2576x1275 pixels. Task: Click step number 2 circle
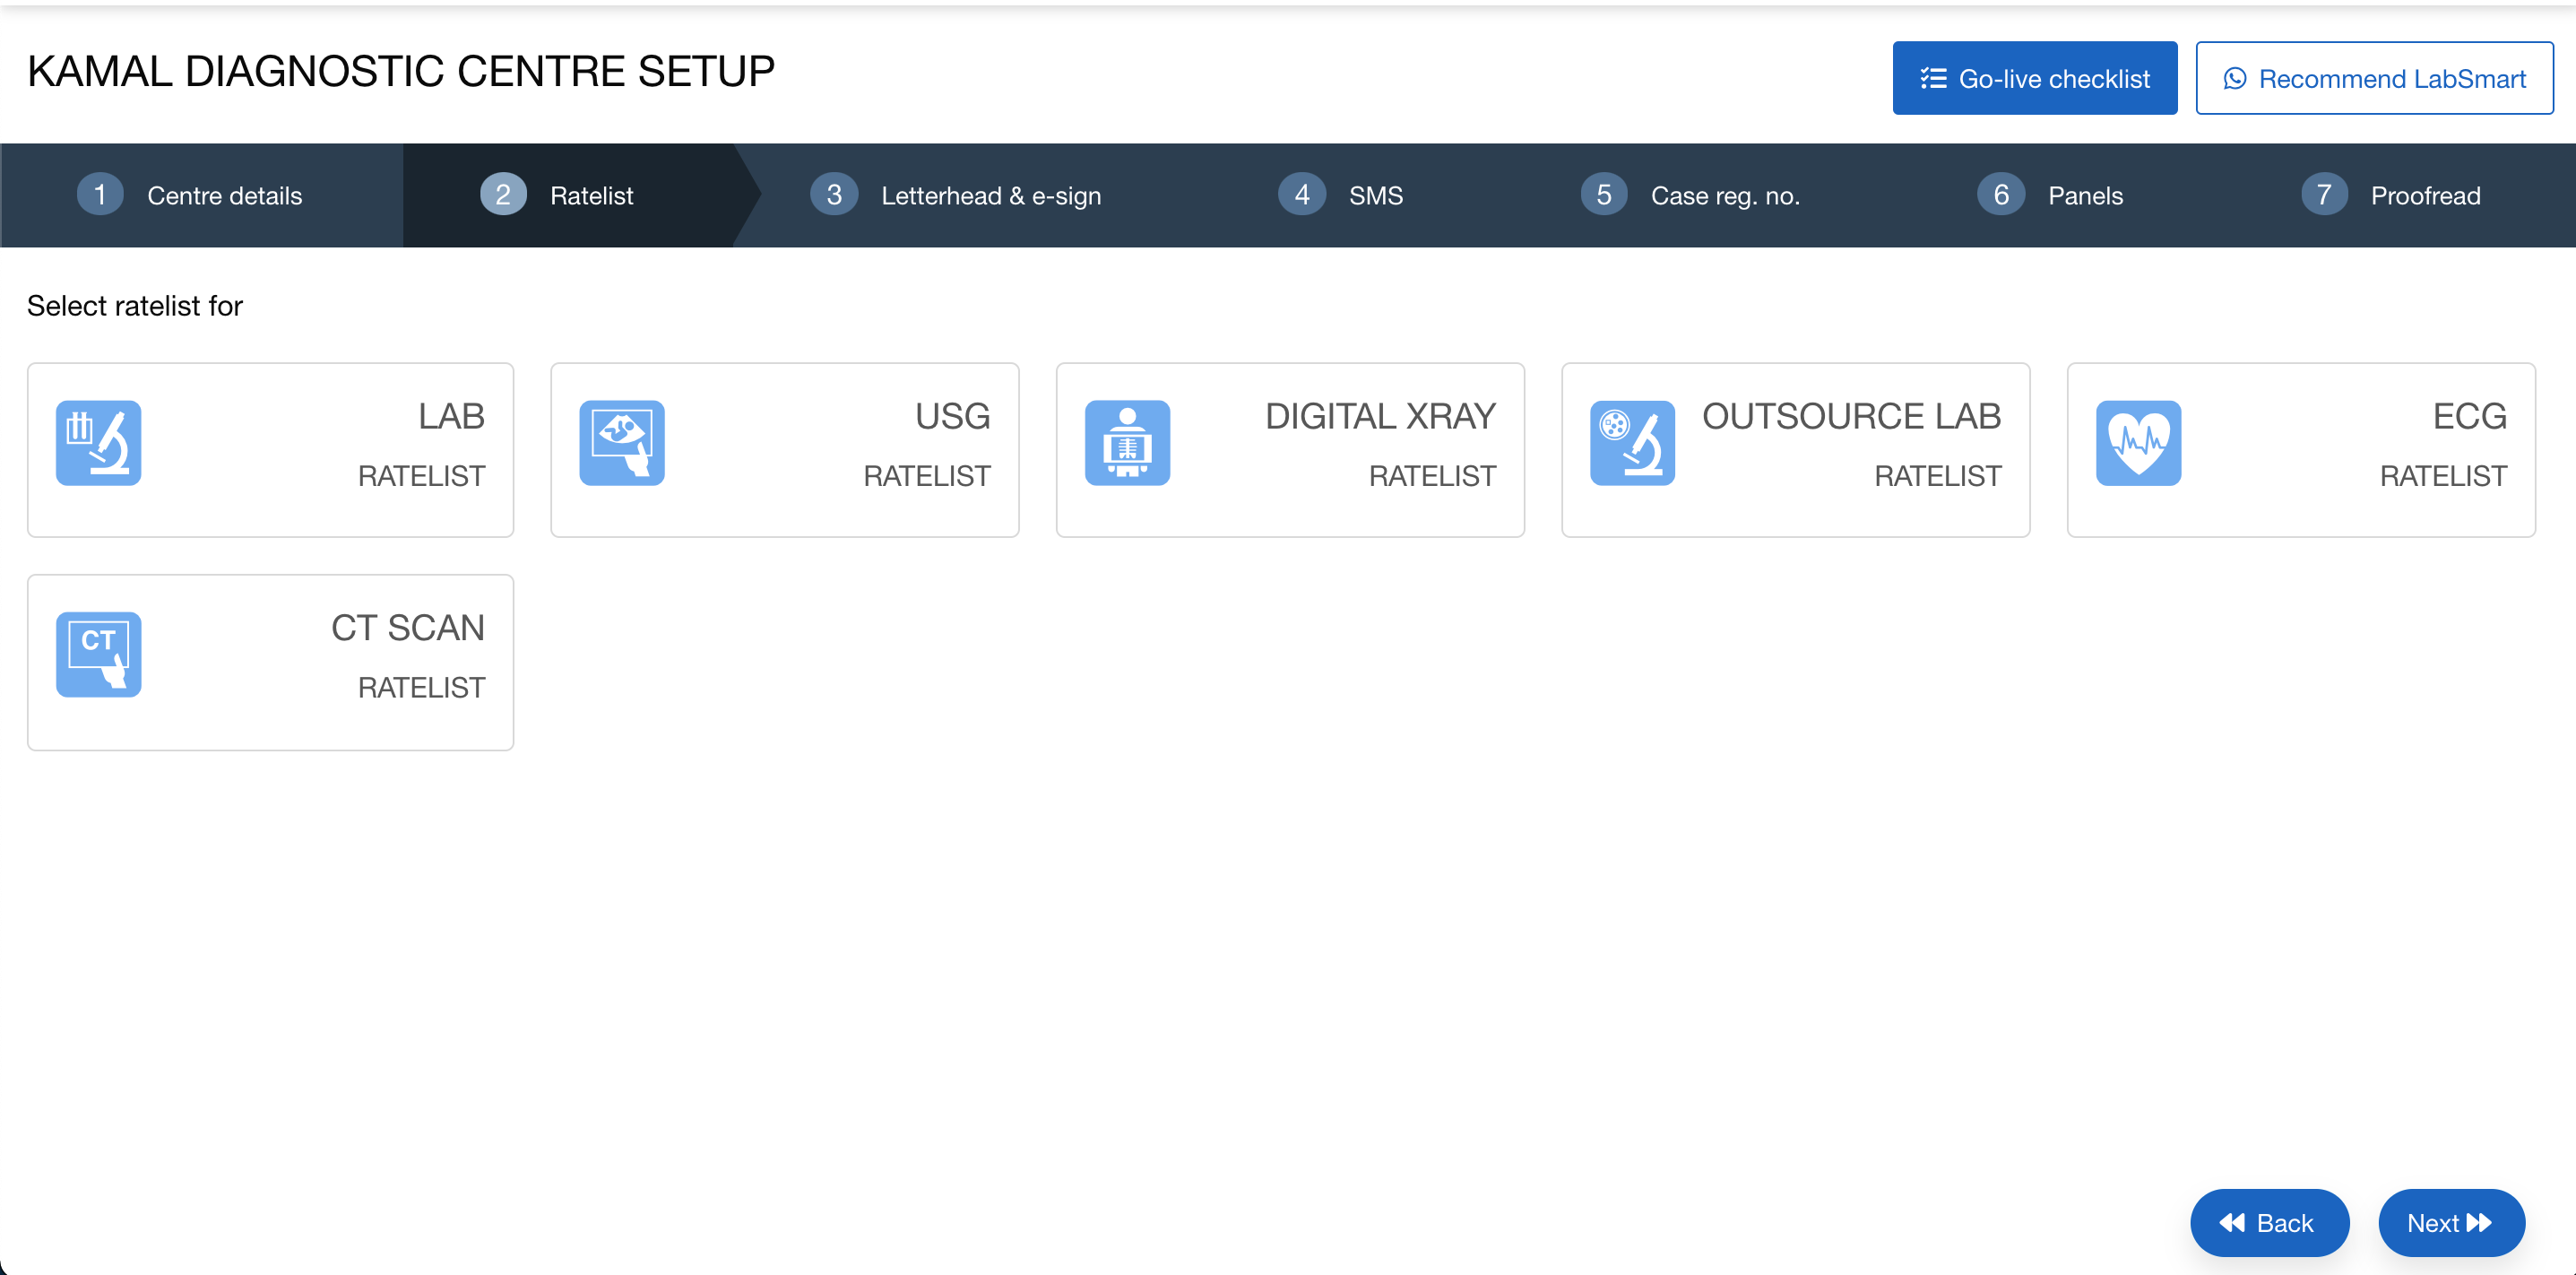click(x=503, y=195)
